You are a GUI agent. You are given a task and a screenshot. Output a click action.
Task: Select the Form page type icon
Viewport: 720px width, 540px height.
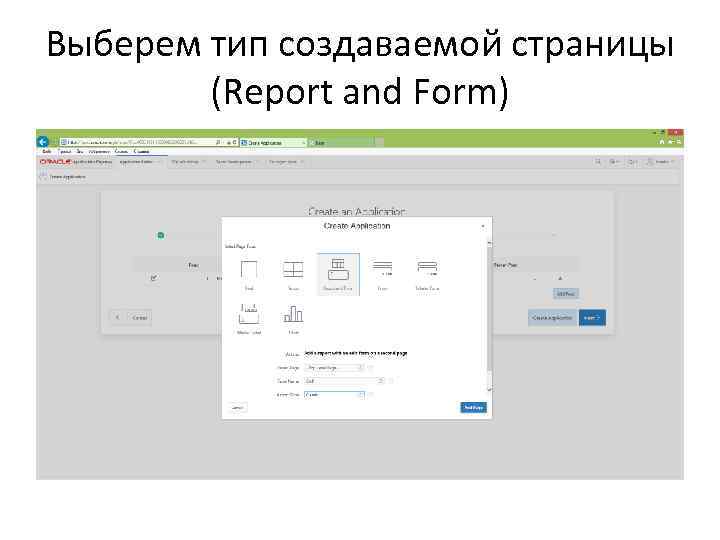[382, 268]
